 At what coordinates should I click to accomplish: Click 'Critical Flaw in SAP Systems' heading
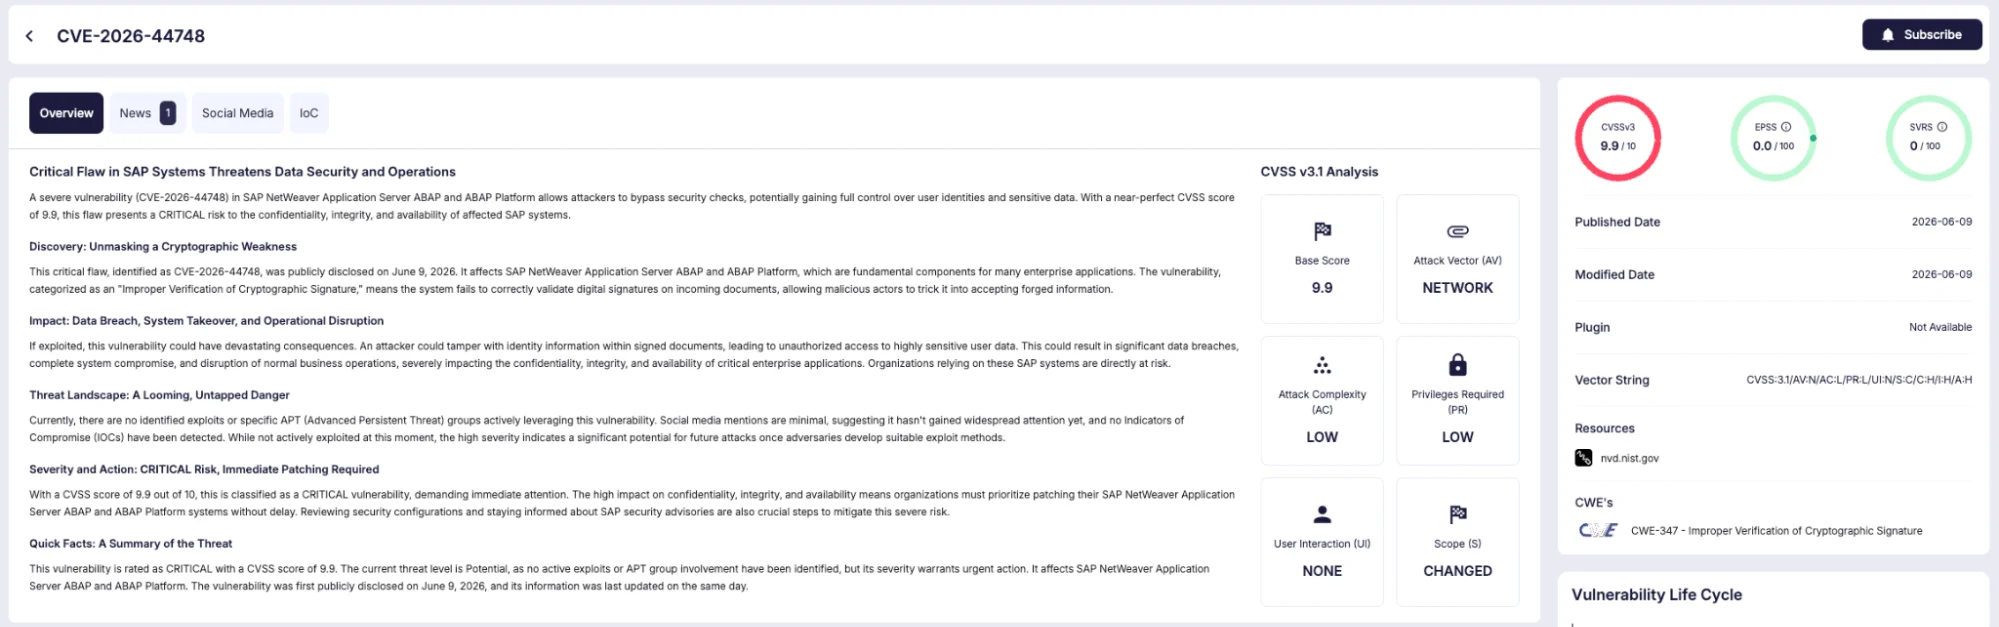pos(242,172)
